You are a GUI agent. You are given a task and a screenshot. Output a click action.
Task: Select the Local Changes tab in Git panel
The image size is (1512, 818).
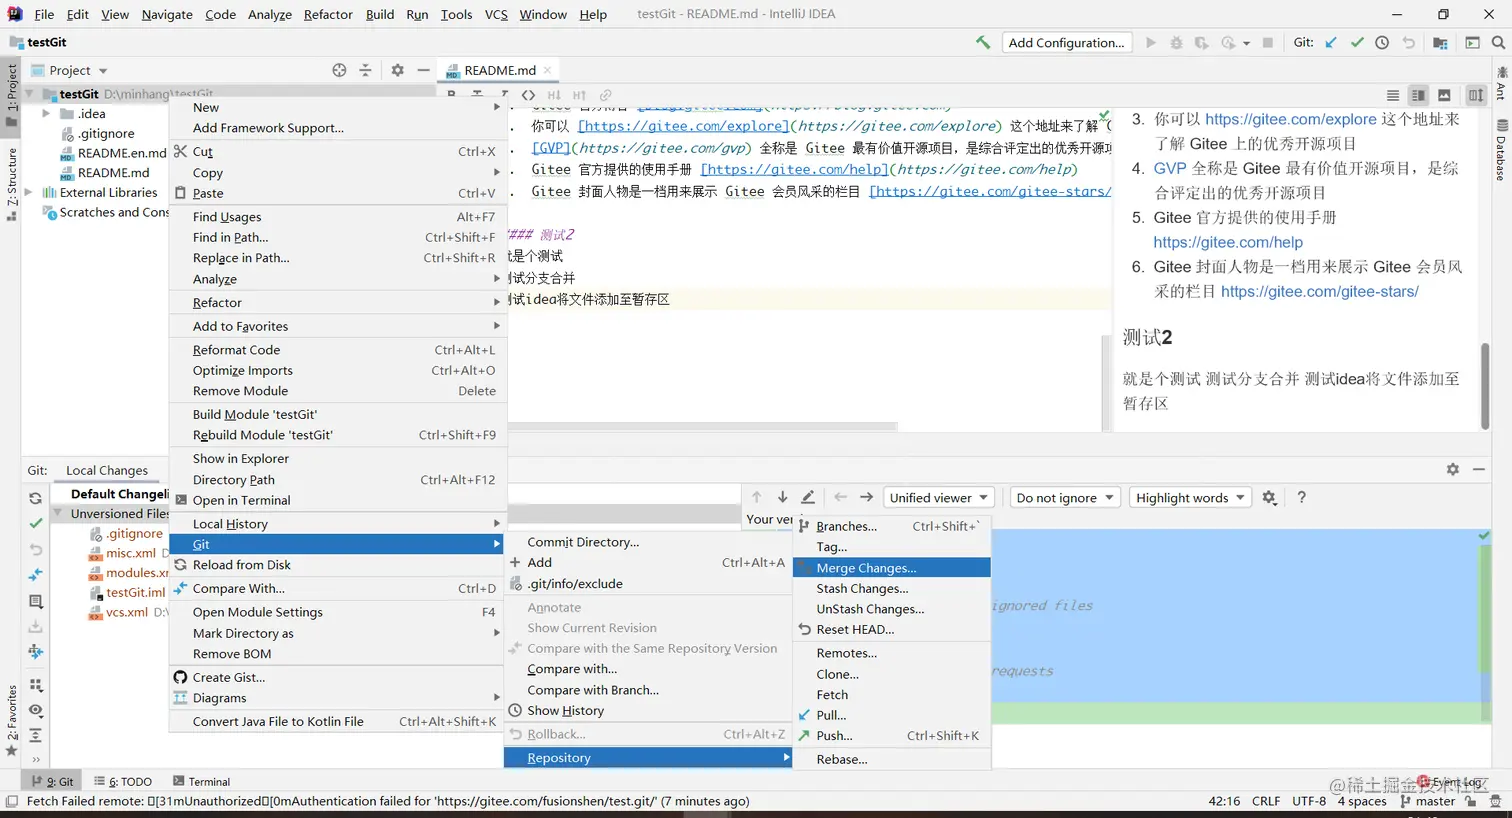(x=107, y=470)
